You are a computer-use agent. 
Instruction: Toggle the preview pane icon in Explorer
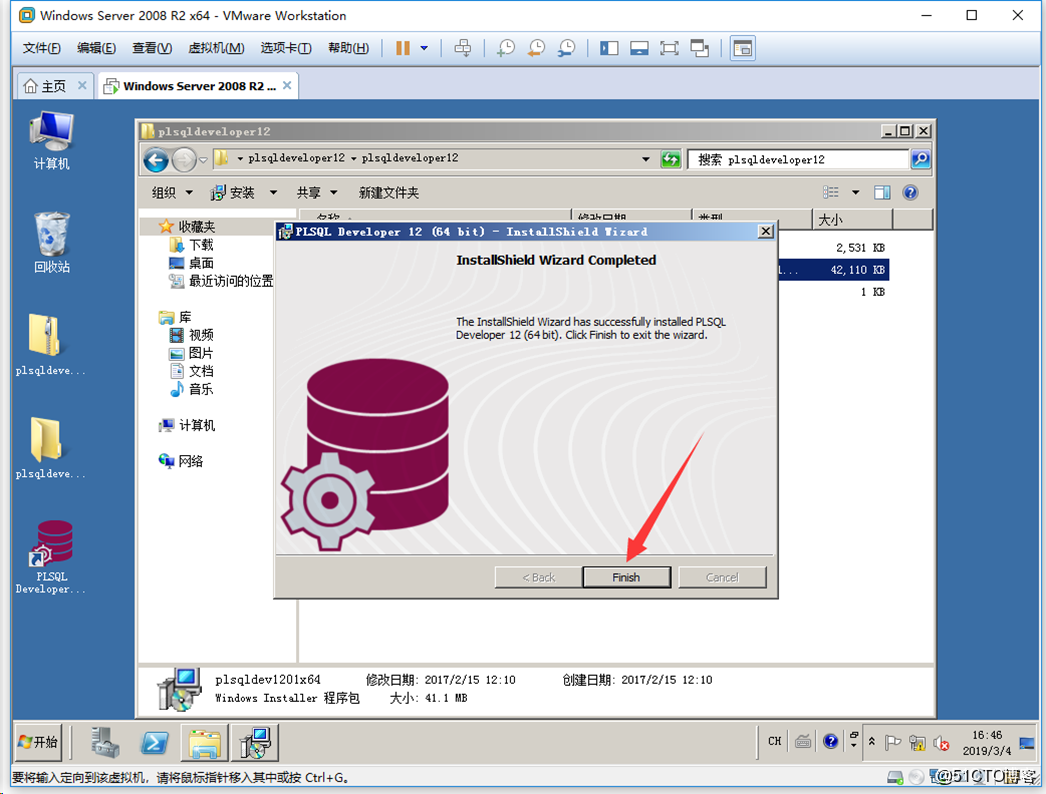pos(882,192)
